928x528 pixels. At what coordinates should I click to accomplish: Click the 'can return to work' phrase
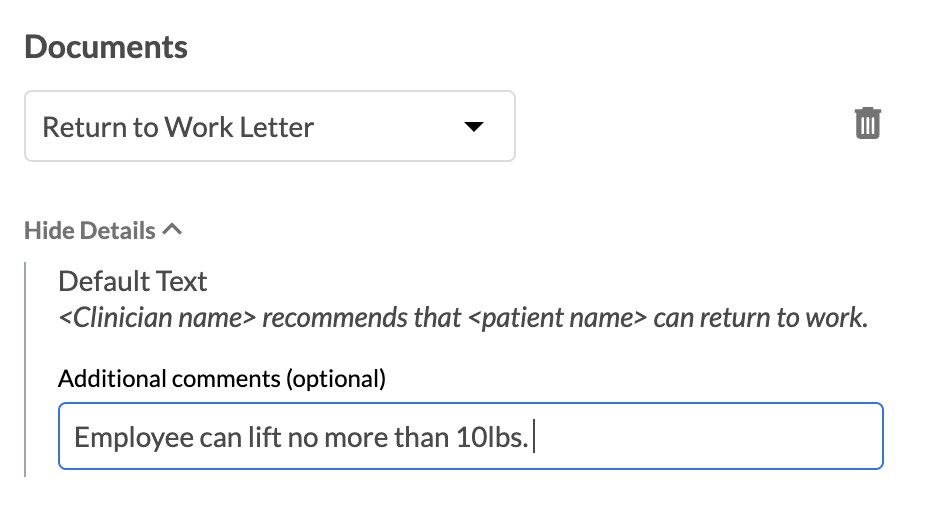[x=759, y=319]
